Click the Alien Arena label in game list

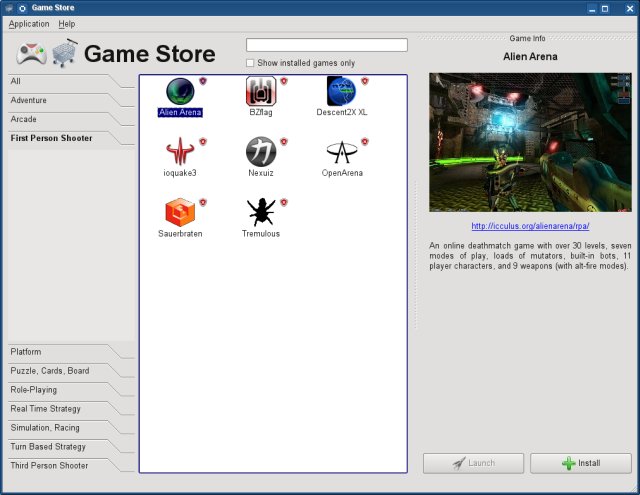coord(180,112)
